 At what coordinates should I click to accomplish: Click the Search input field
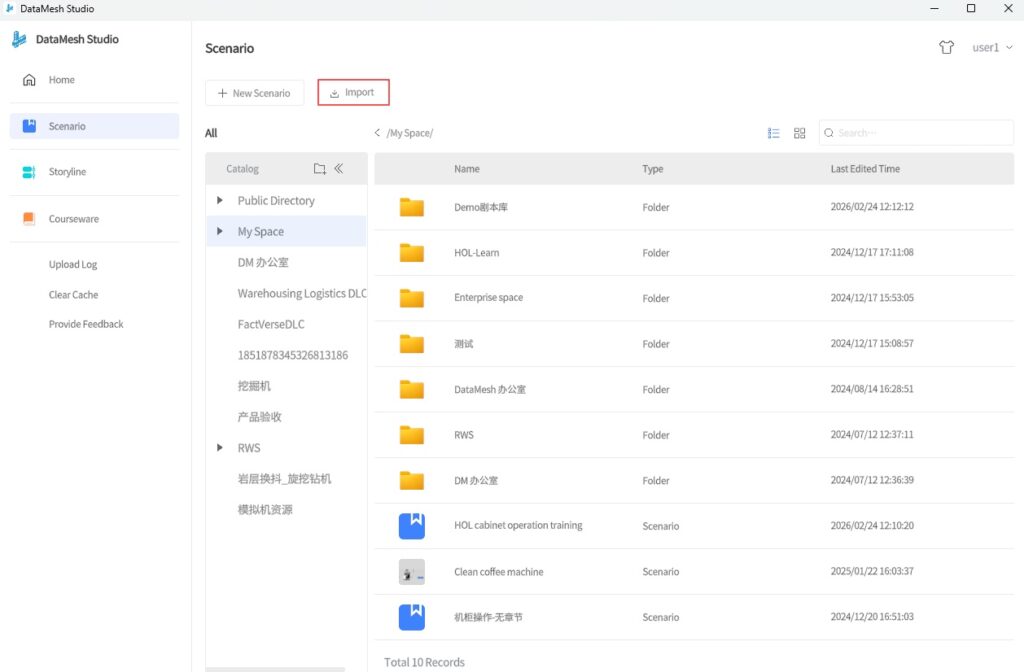click(x=920, y=133)
